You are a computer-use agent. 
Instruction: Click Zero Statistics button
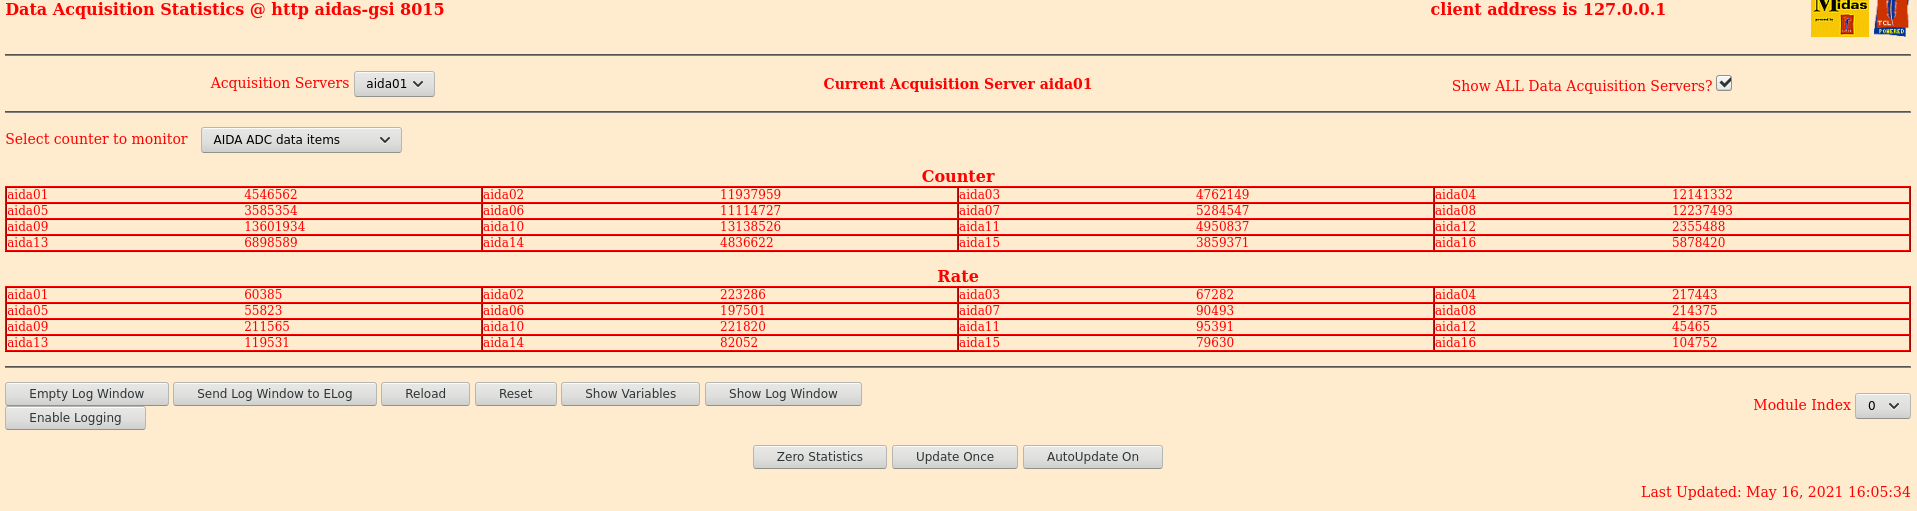(820, 457)
